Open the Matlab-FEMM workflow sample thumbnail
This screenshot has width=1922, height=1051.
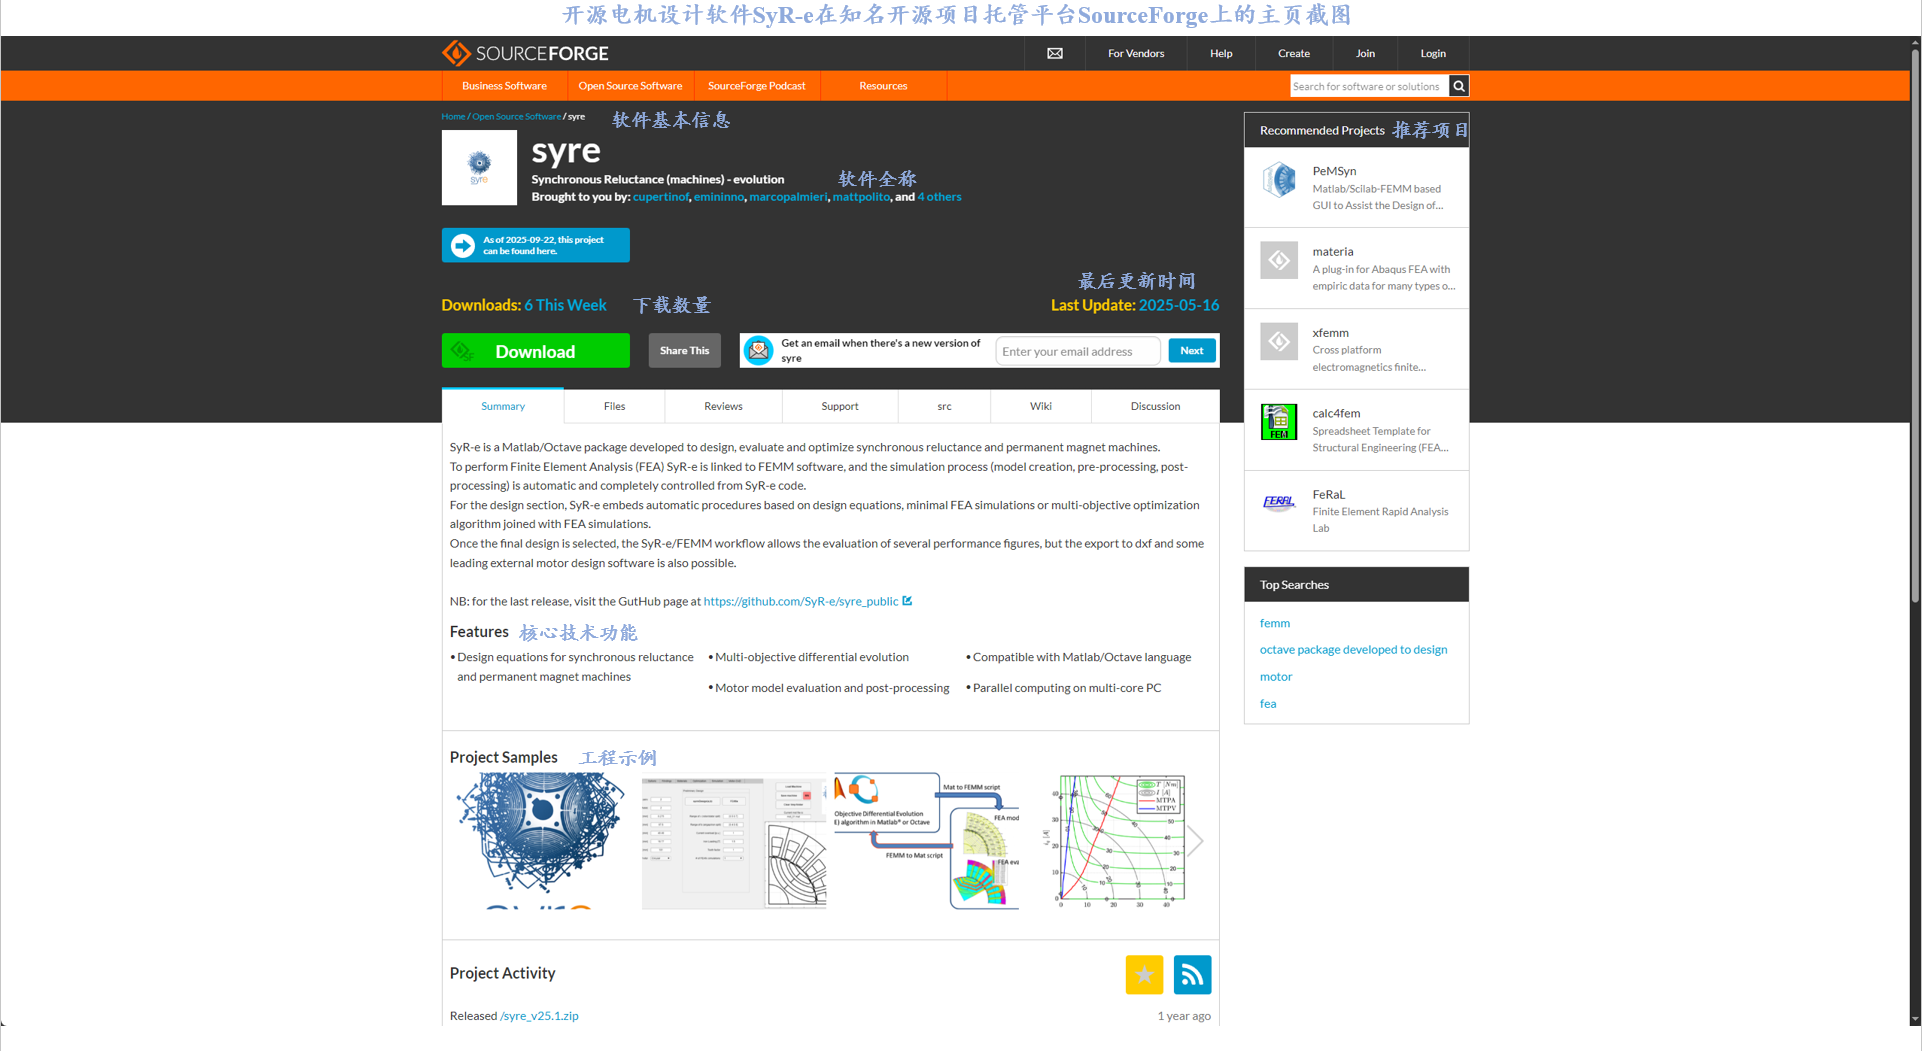927,840
